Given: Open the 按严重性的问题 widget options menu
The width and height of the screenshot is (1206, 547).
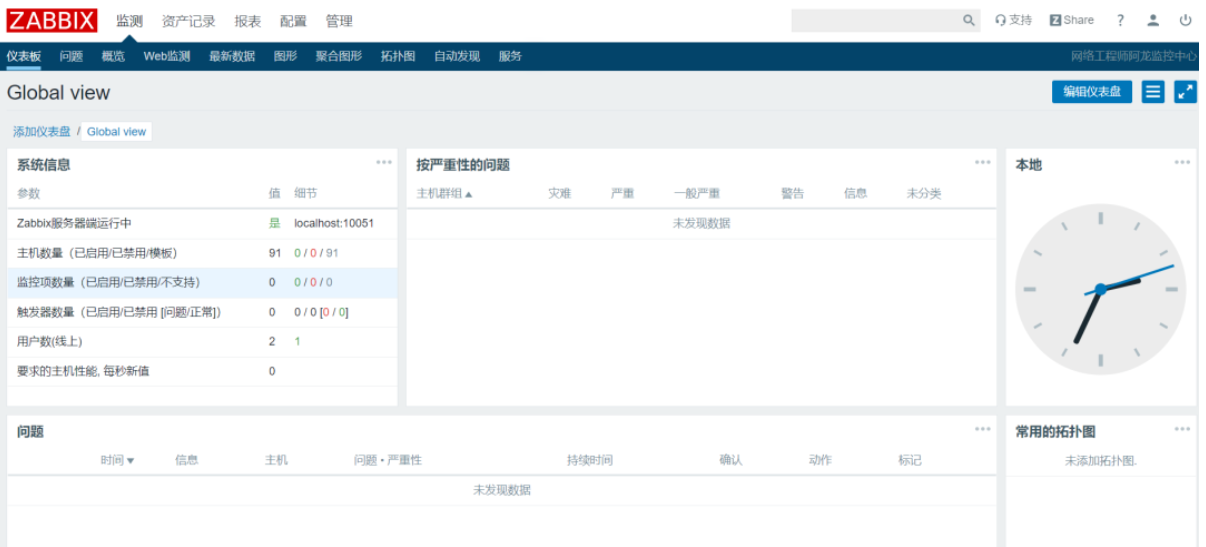Looking at the screenshot, I should click(x=983, y=162).
